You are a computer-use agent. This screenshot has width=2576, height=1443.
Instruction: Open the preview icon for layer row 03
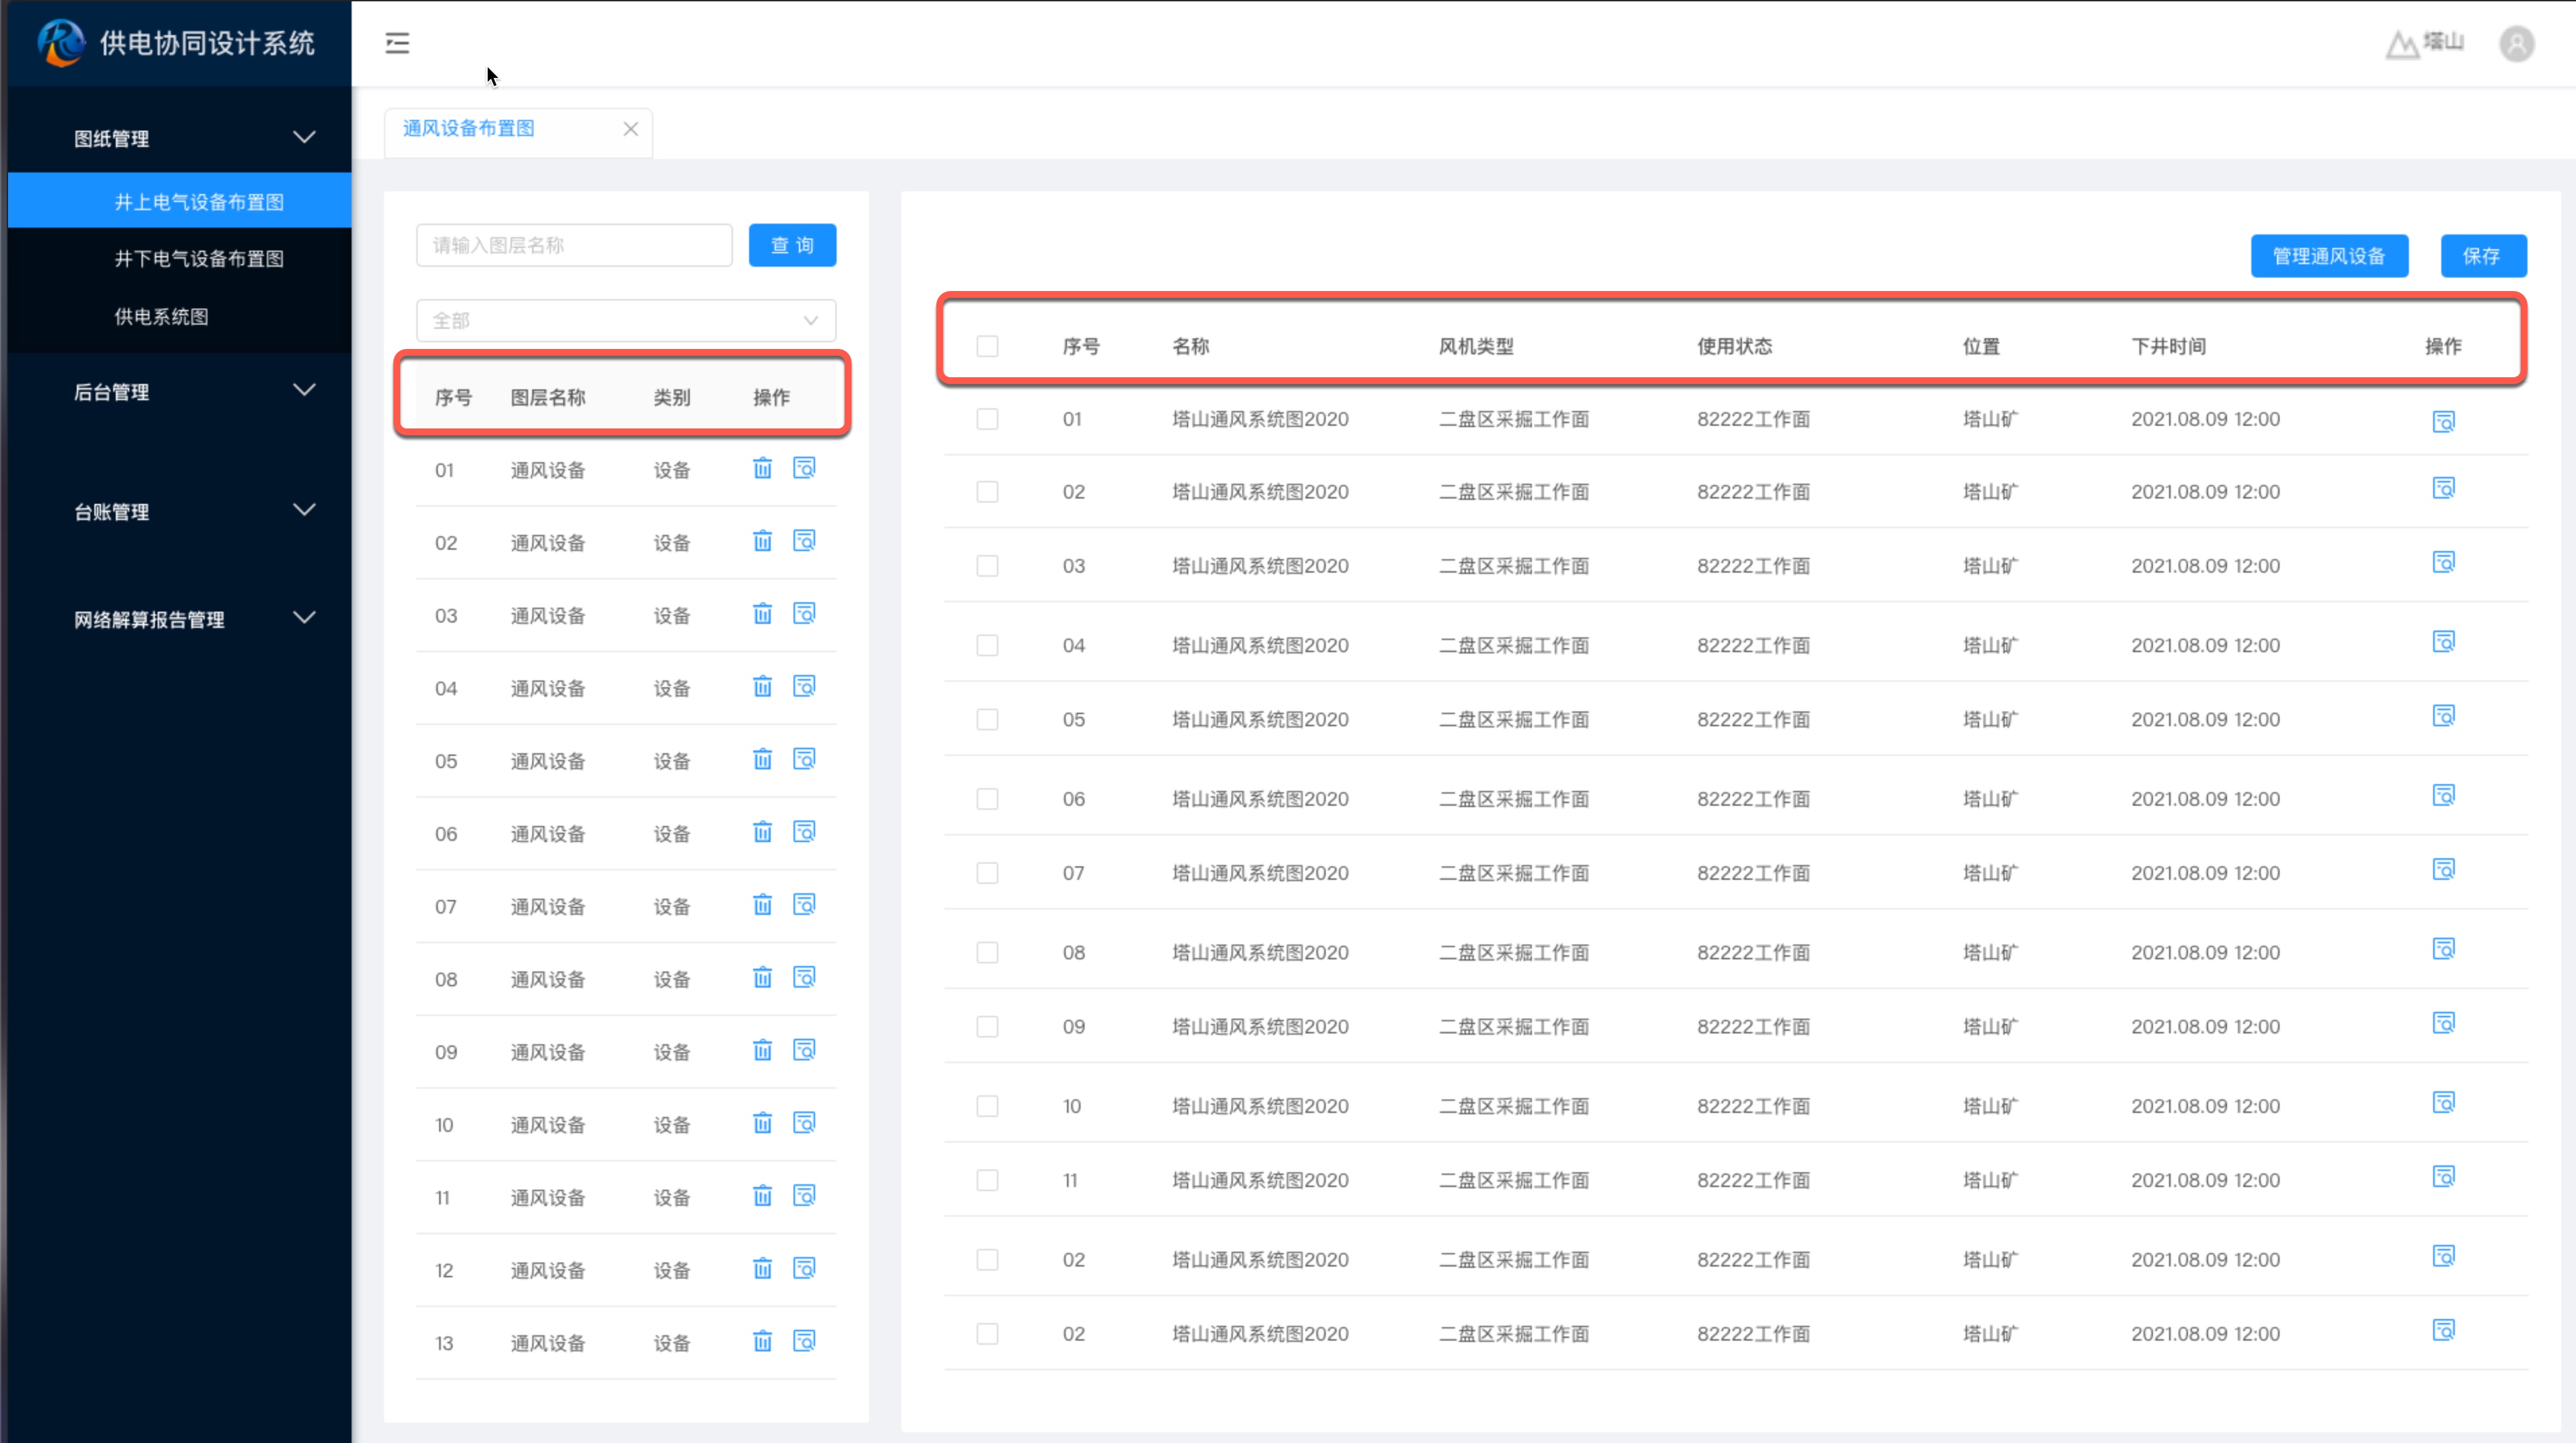(804, 613)
